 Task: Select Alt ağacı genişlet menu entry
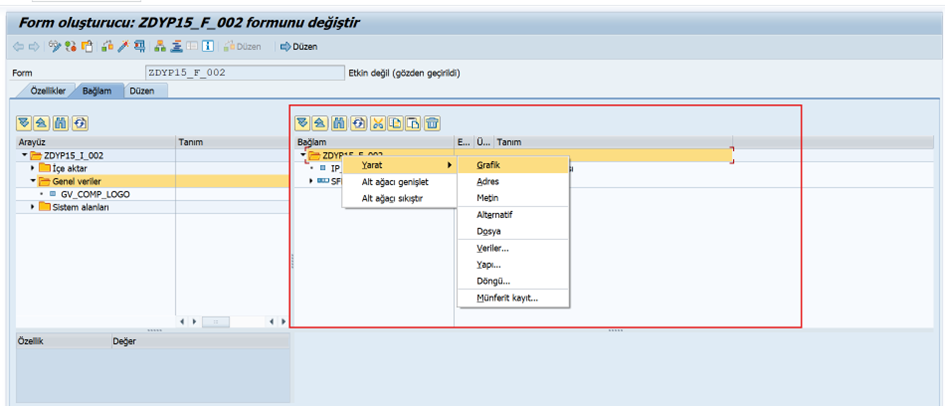(x=394, y=182)
